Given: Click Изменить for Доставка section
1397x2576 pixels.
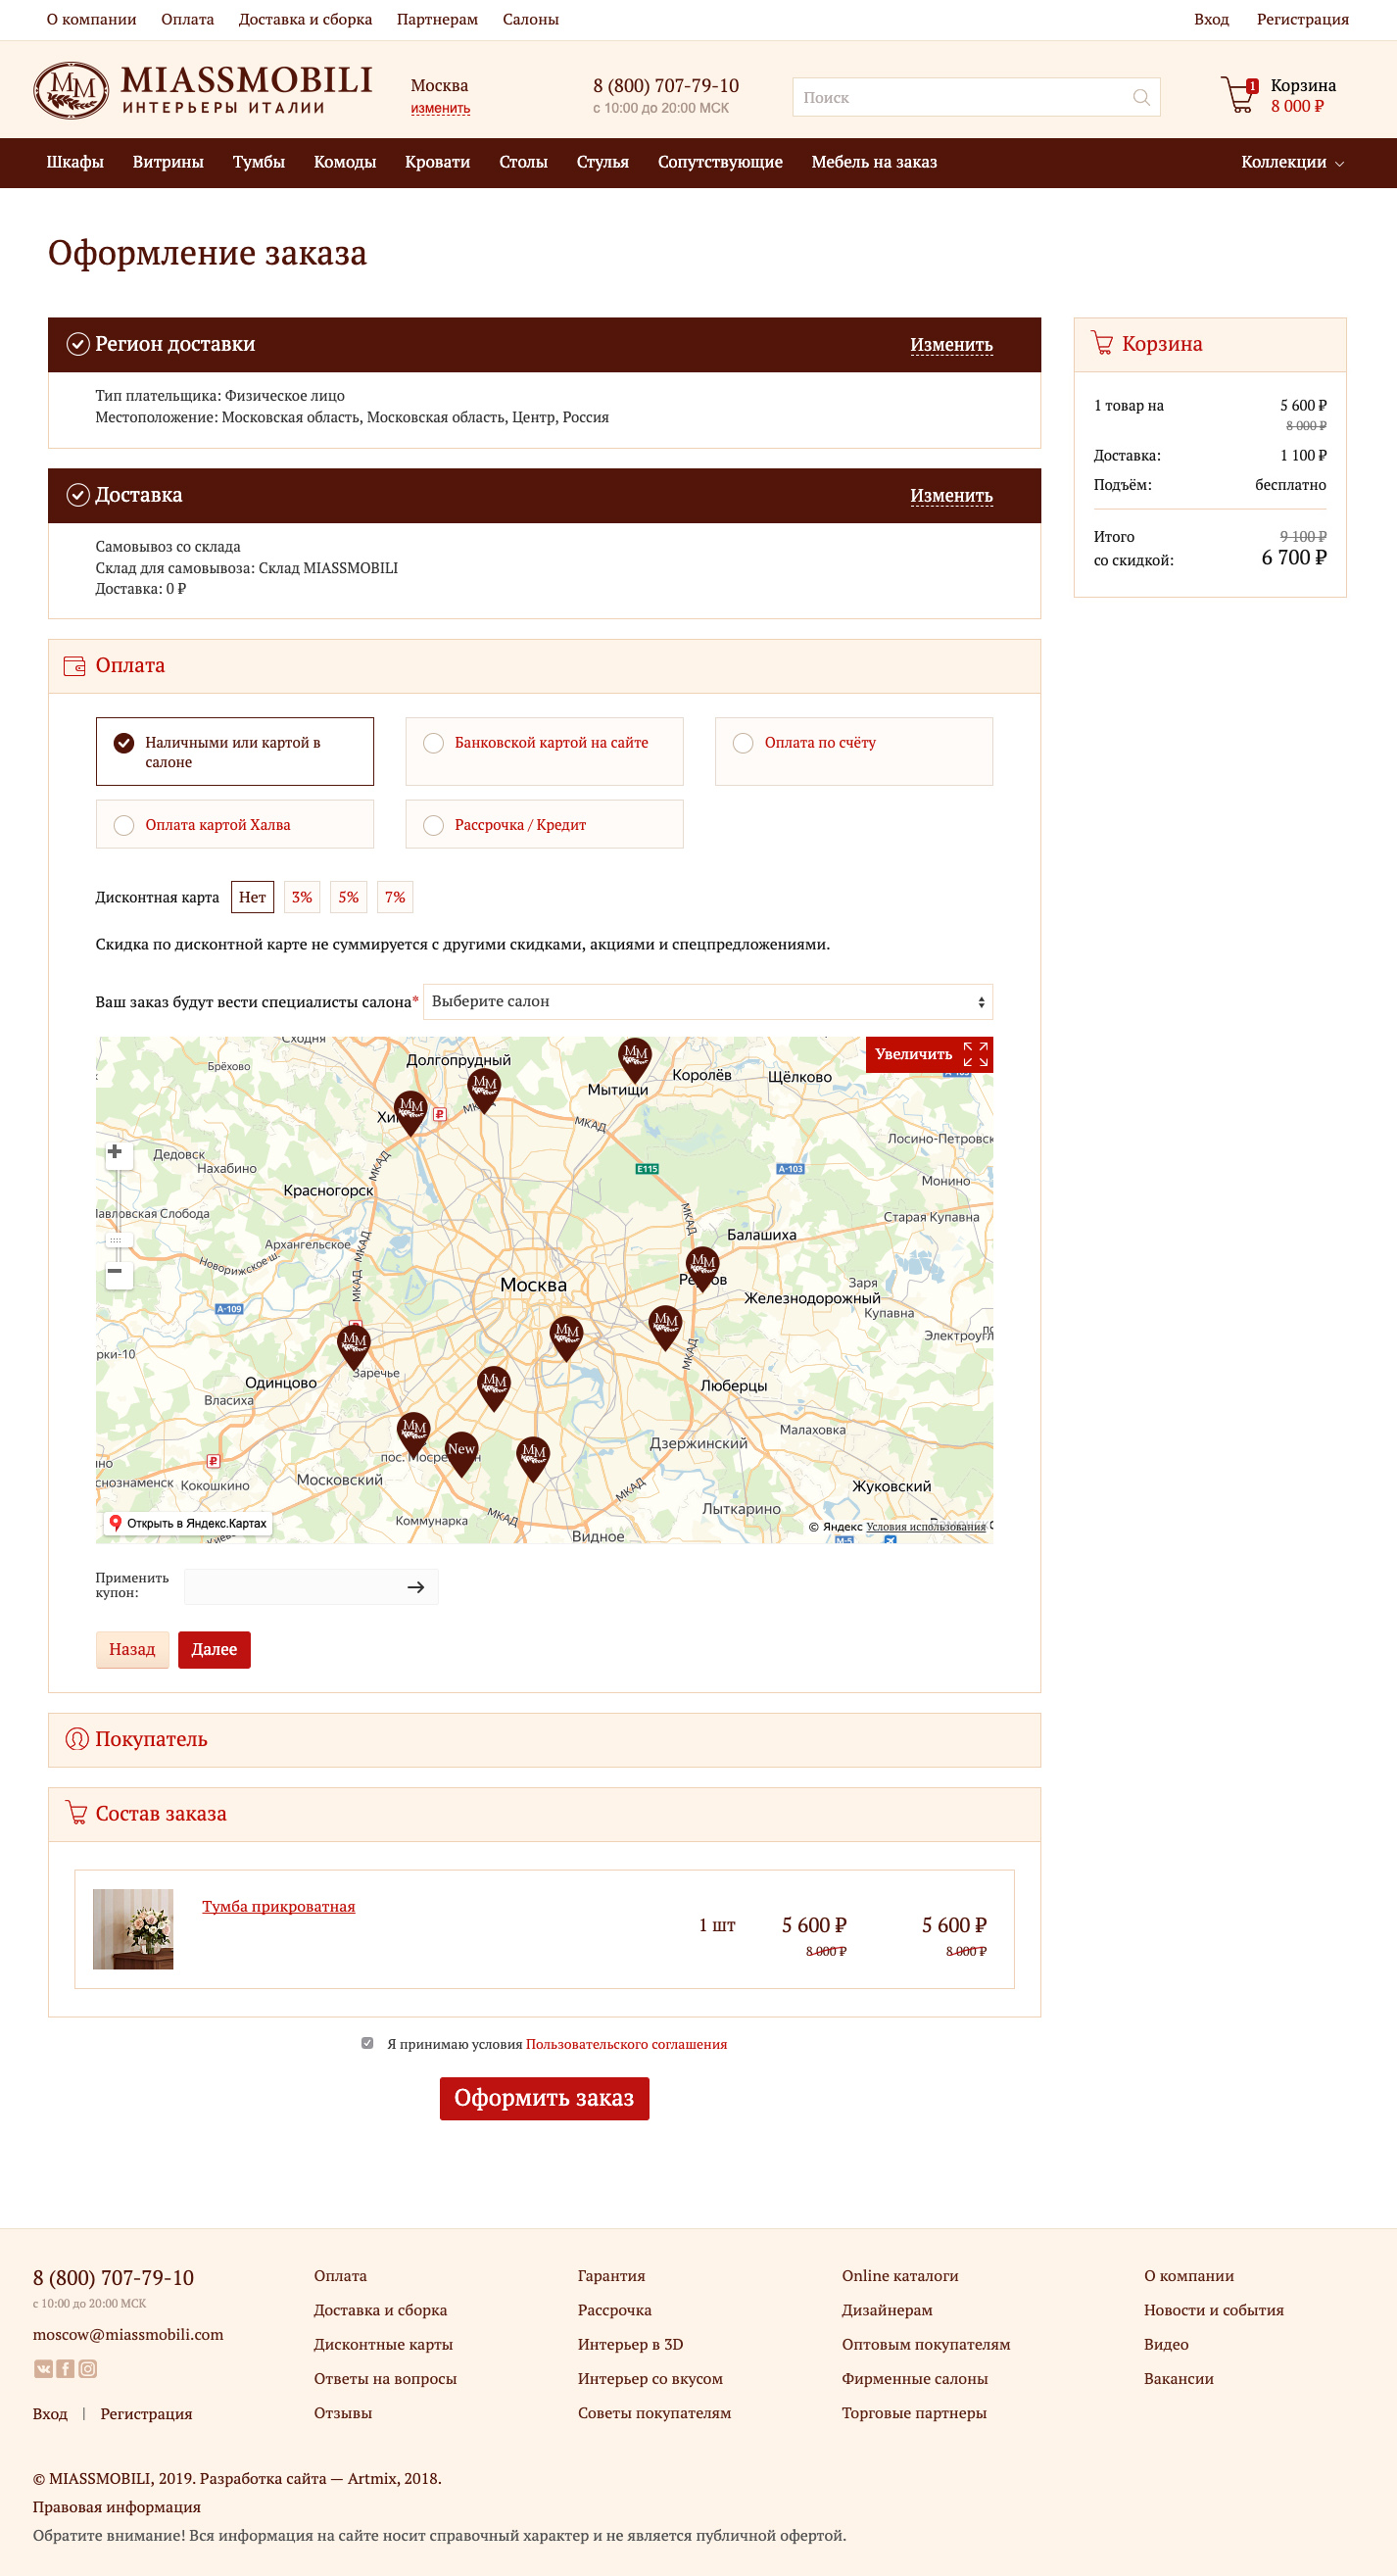Looking at the screenshot, I should (951, 496).
